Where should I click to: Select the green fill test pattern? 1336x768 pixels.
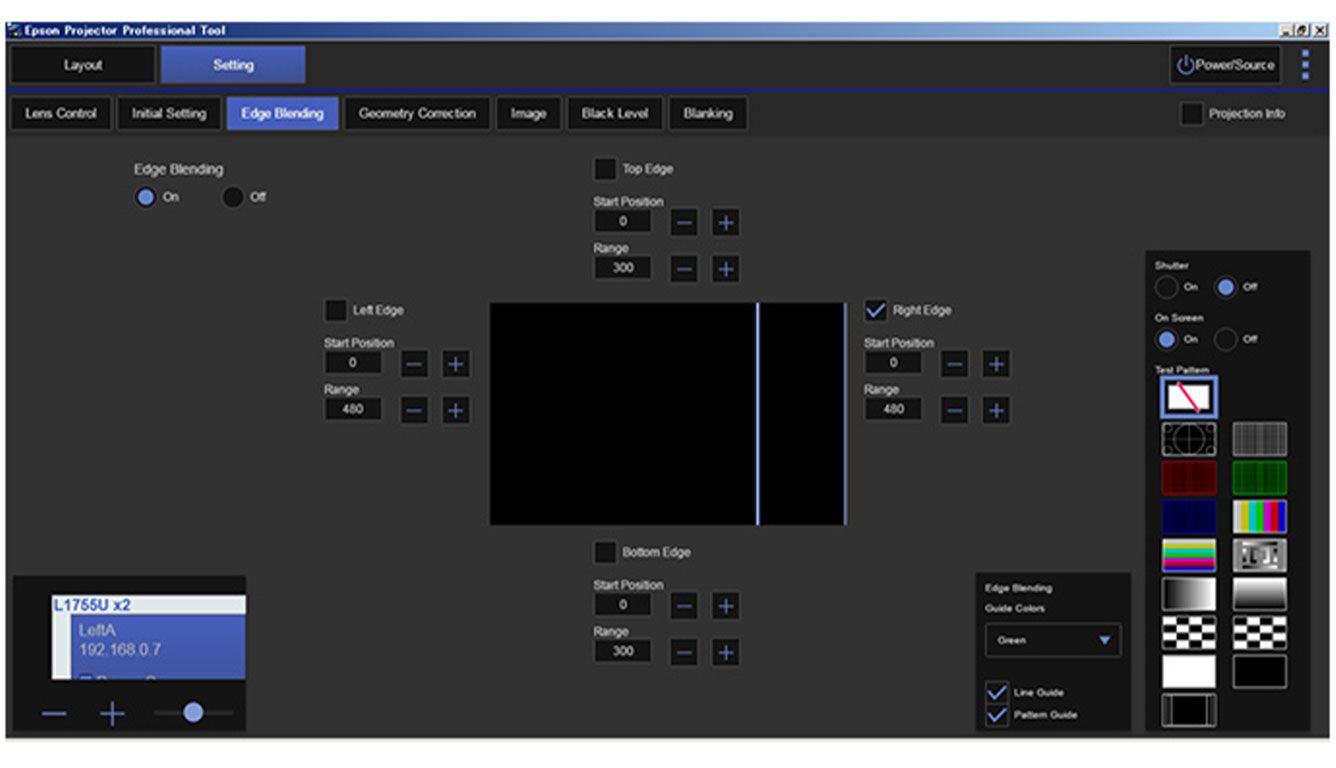[1261, 478]
